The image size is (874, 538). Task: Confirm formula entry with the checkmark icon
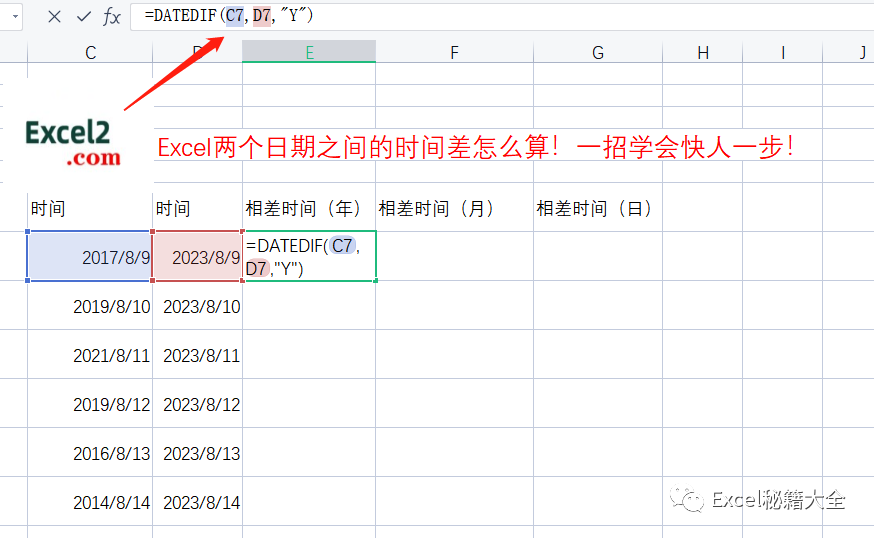(84, 17)
